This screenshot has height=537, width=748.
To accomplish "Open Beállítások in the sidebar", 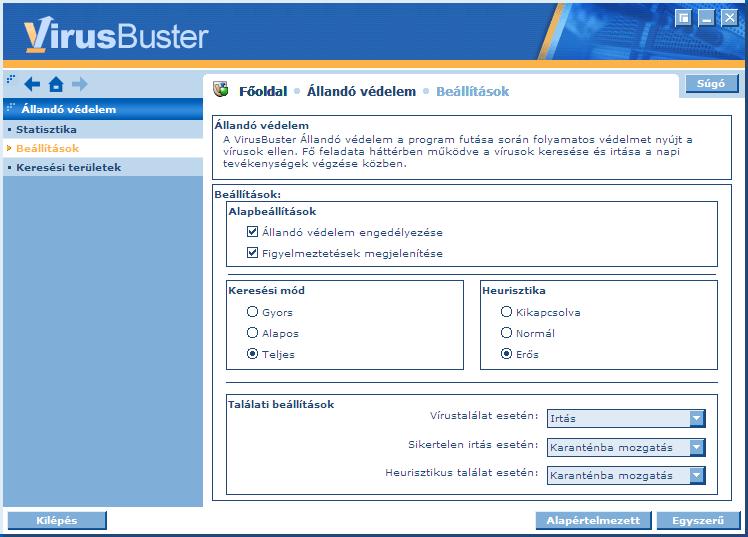I will (x=103, y=148).
